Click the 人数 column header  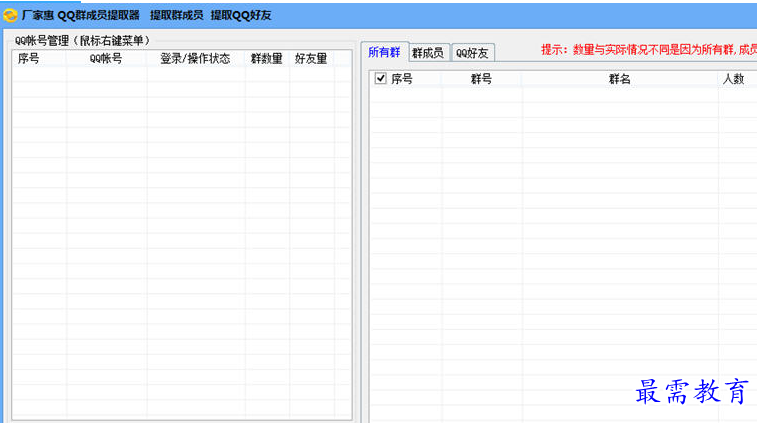pos(733,79)
